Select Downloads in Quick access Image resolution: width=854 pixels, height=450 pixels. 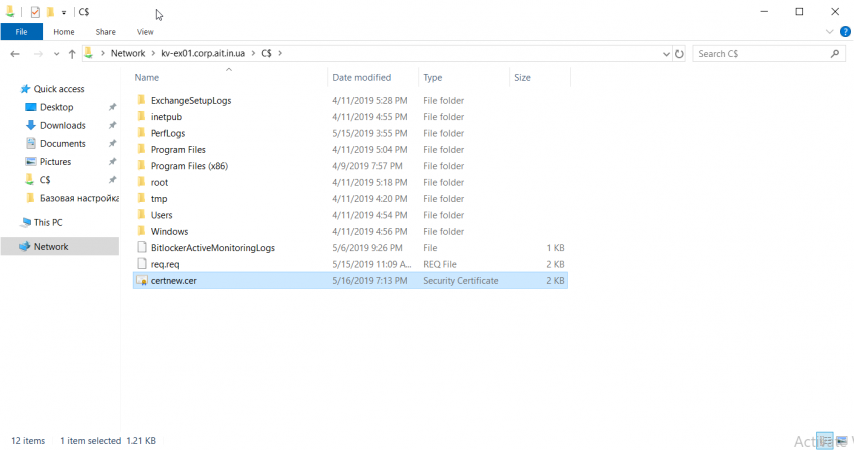pos(62,126)
